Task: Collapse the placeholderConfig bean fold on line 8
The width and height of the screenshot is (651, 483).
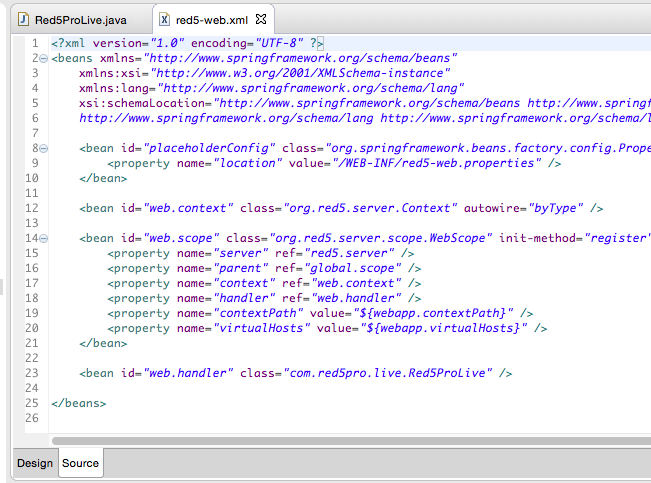Action: click(43, 149)
